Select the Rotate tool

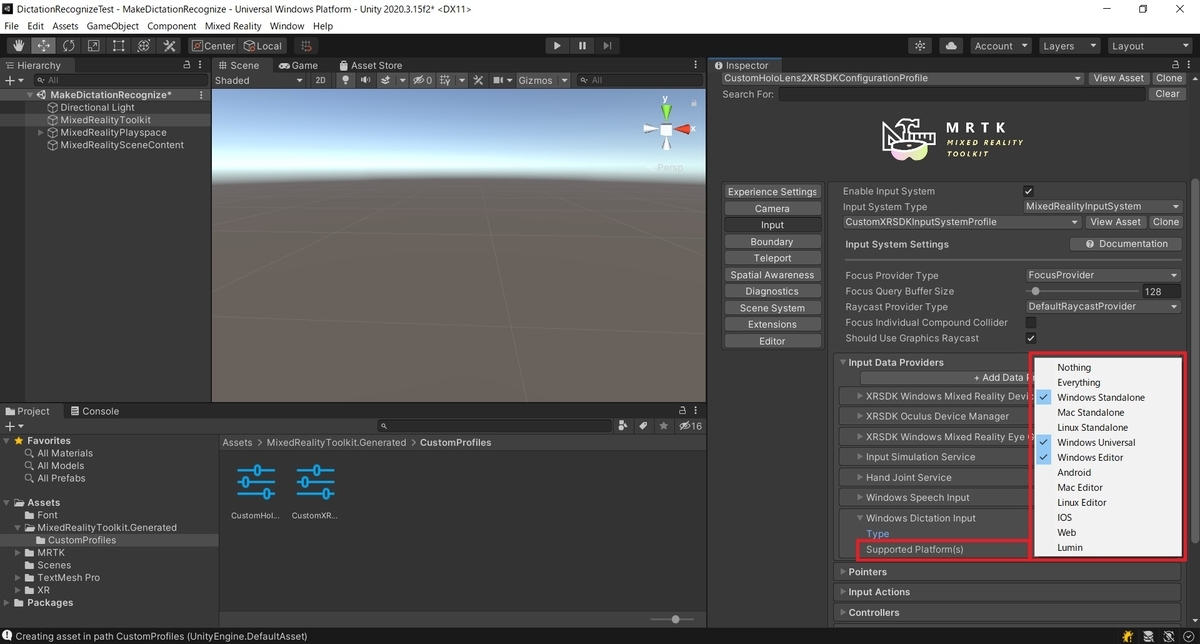[69, 46]
